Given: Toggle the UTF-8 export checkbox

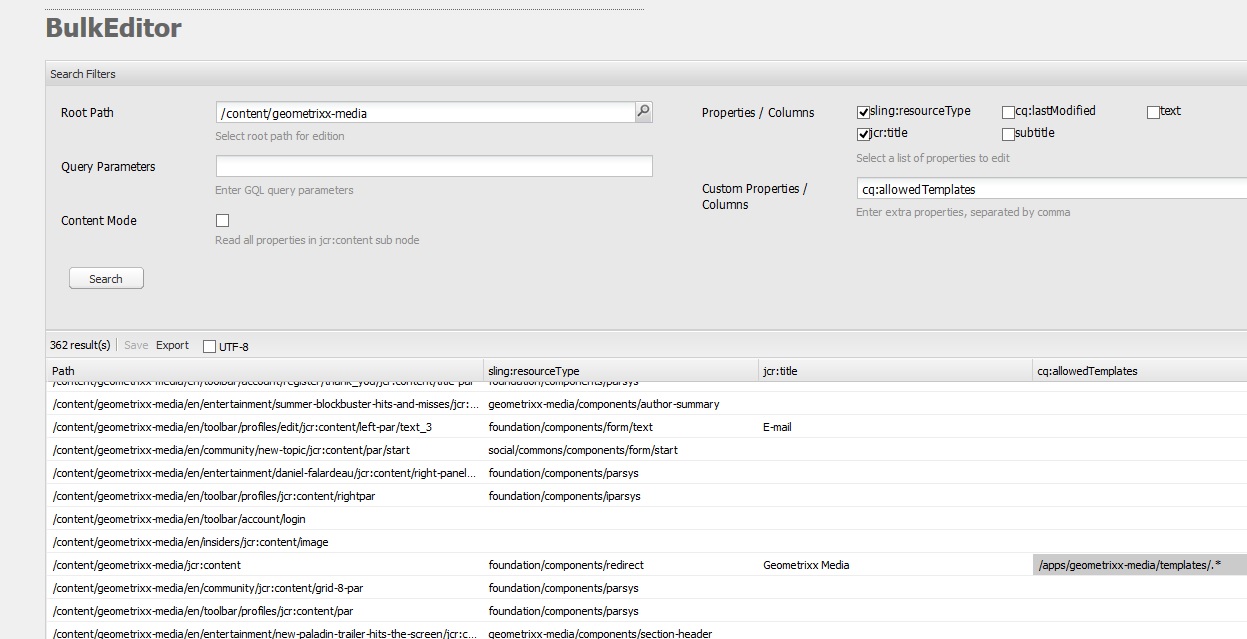Looking at the screenshot, I should 209,347.
